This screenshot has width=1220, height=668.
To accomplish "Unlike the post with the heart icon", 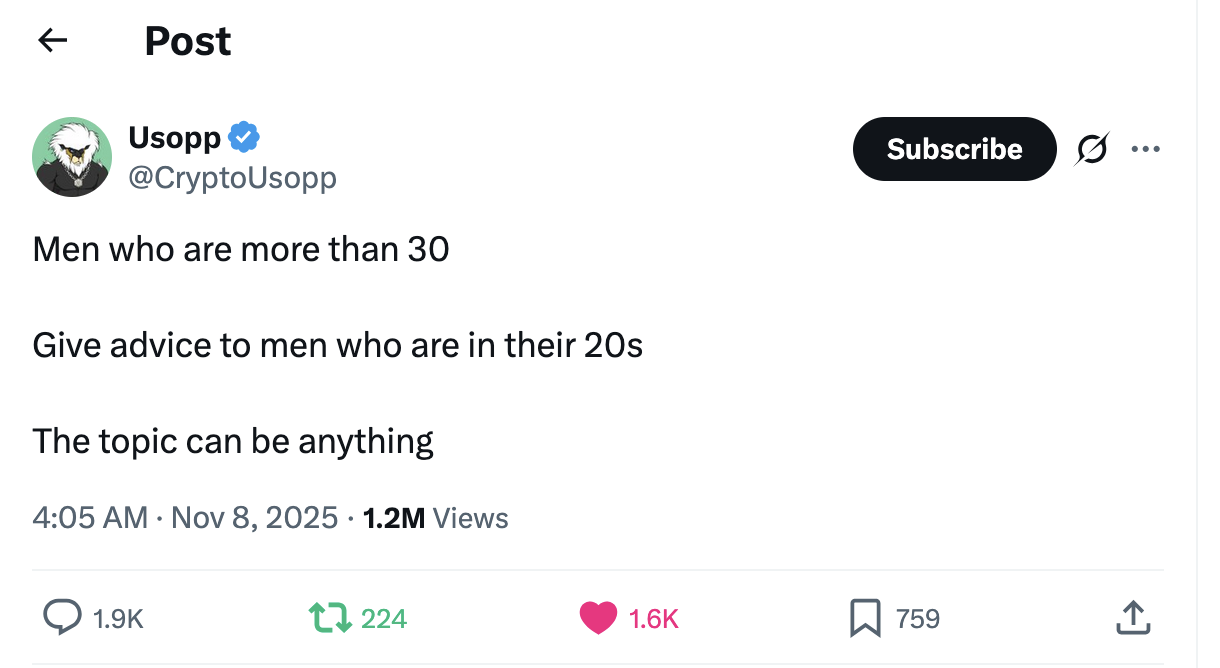I will [x=598, y=618].
